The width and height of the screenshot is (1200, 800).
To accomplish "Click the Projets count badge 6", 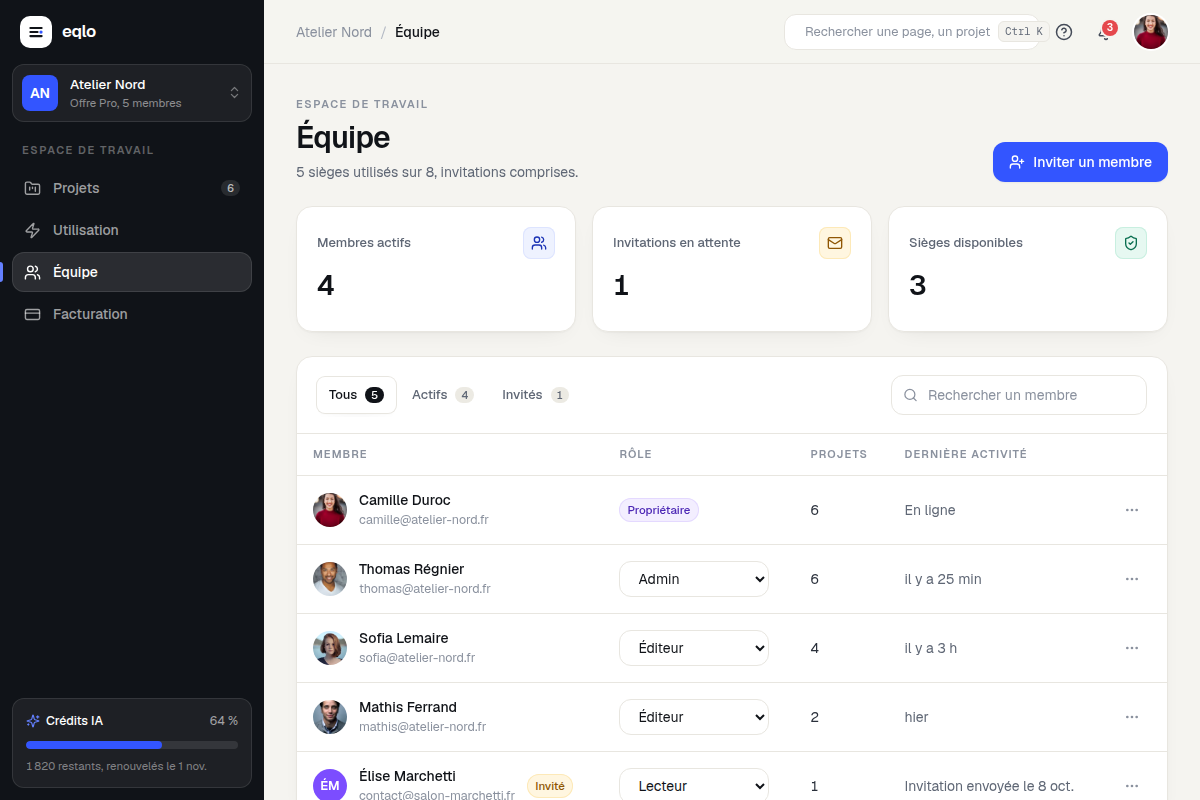I will pyautogui.click(x=230, y=188).
